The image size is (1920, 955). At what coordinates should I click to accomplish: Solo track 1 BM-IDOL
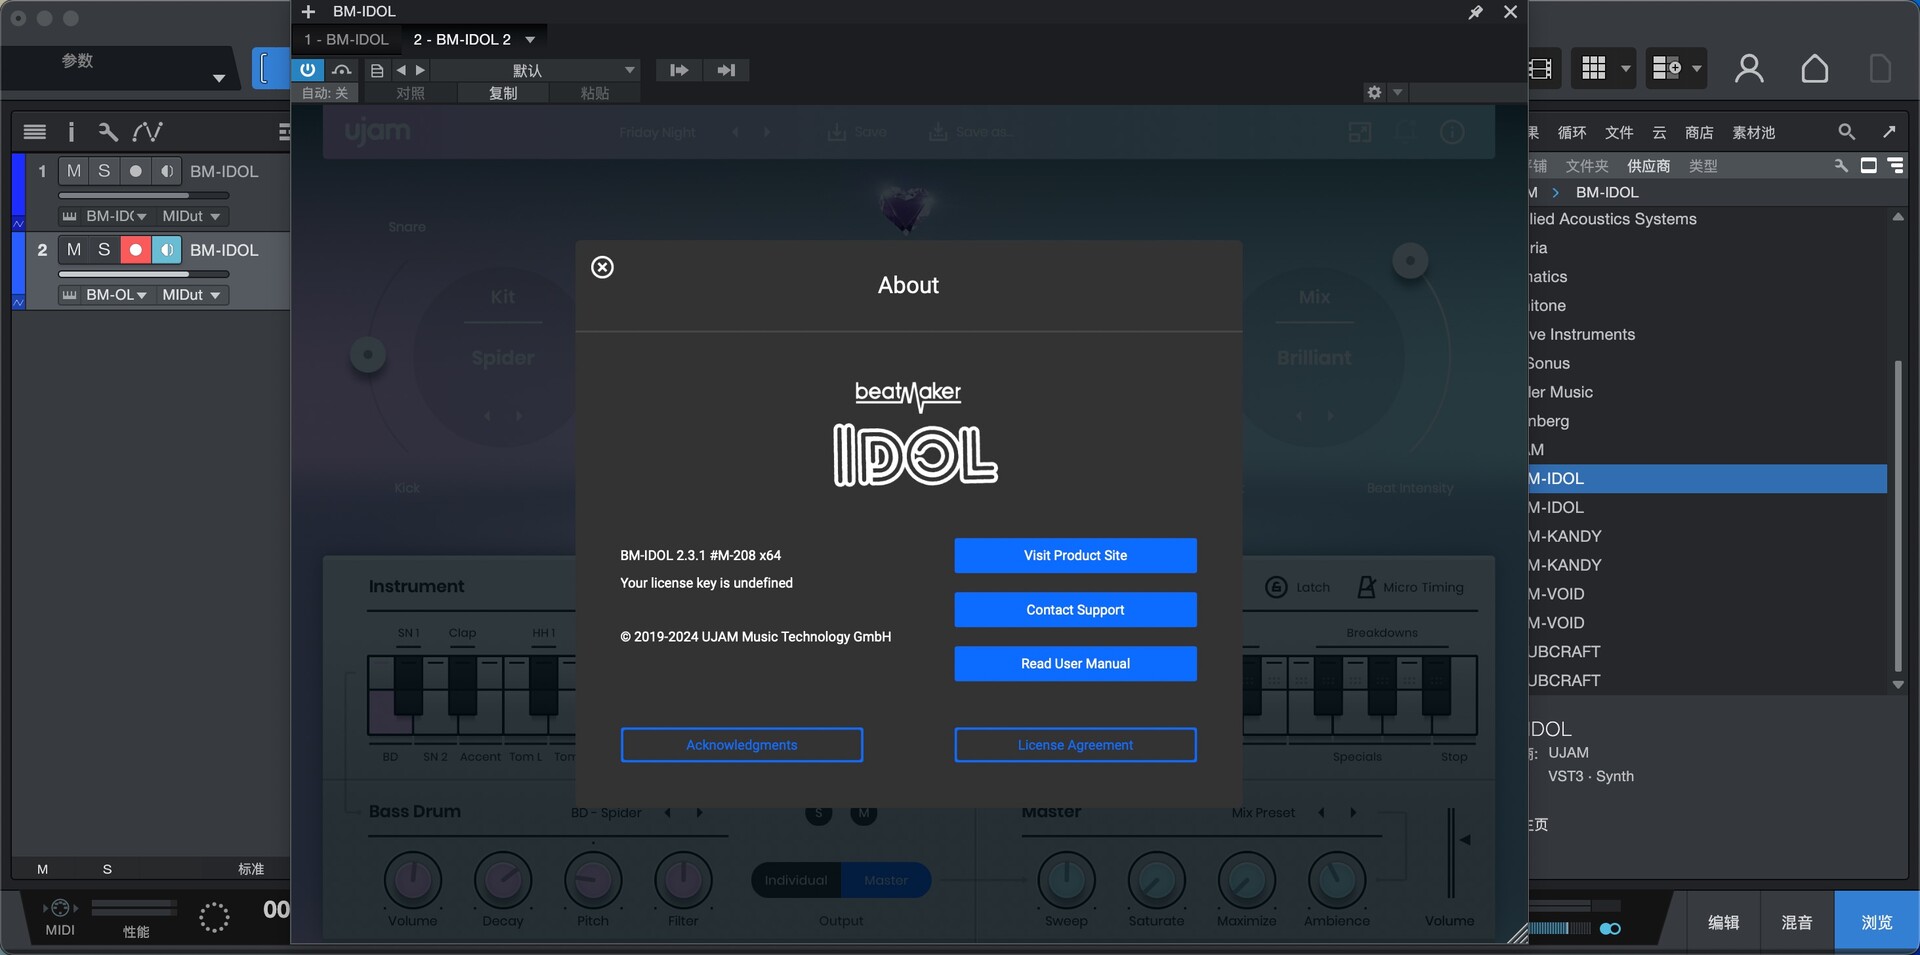click(104, 171)
